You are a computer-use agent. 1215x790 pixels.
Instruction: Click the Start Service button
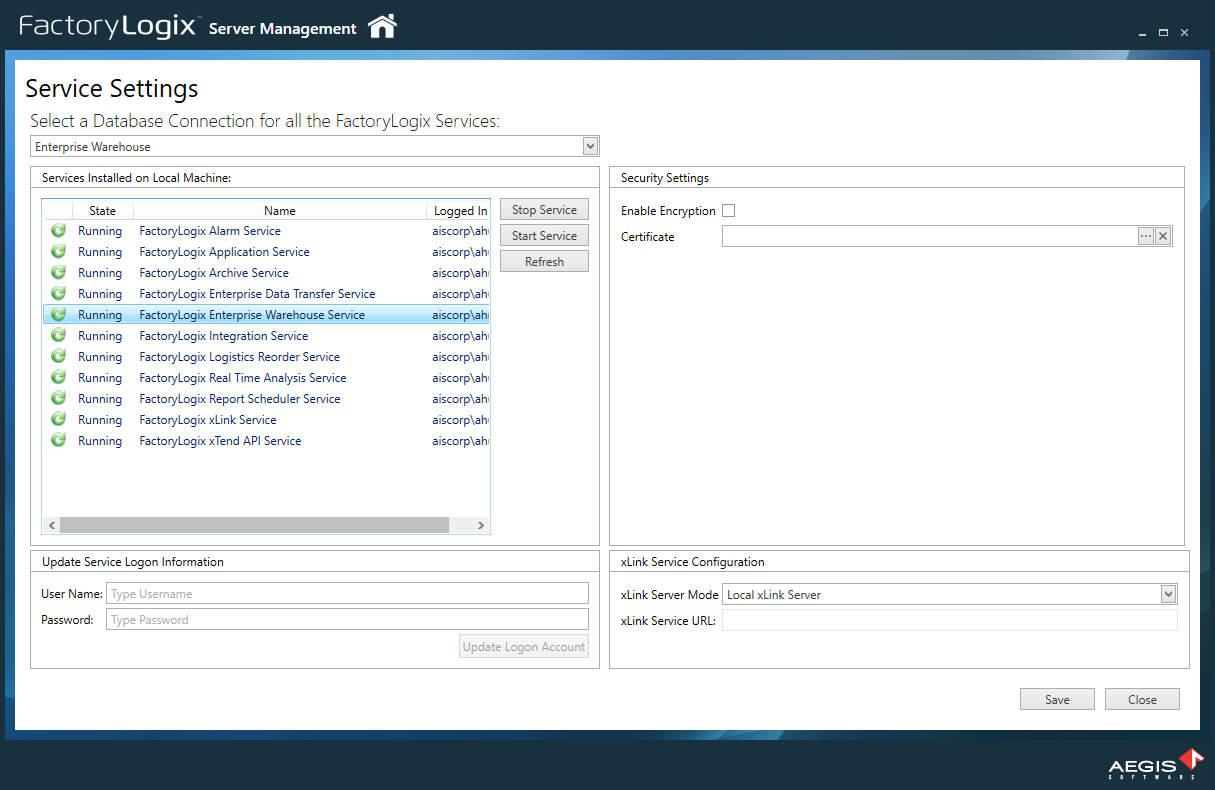pos(544,235)
